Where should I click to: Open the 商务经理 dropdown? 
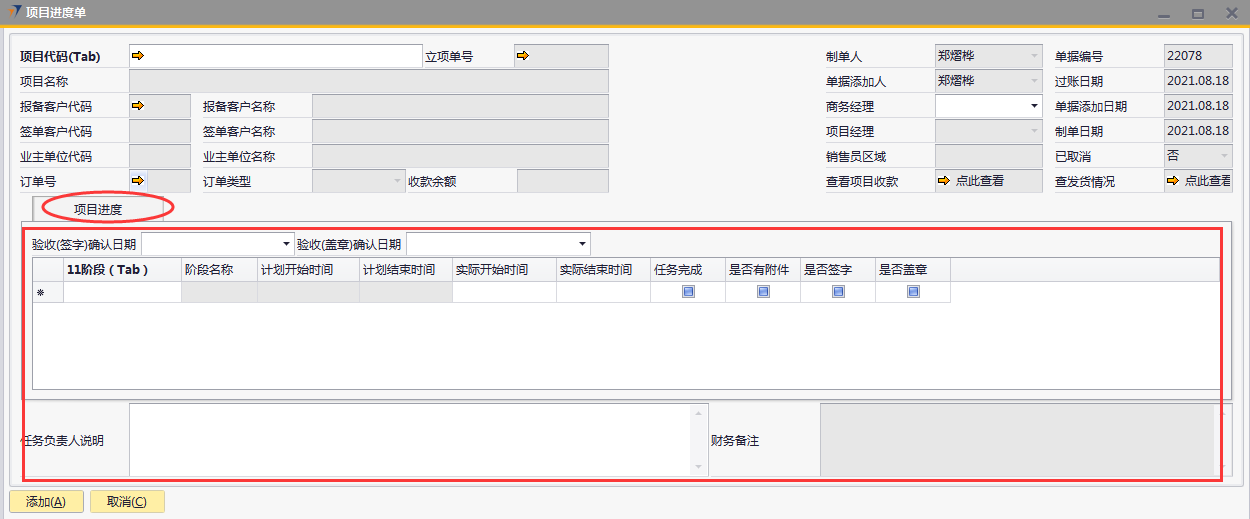coord(1033,106)
